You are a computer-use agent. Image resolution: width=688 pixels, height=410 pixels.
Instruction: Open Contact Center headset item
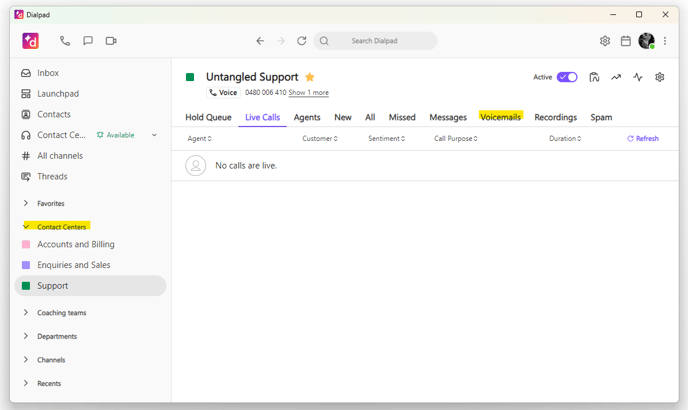pos(53,135)
